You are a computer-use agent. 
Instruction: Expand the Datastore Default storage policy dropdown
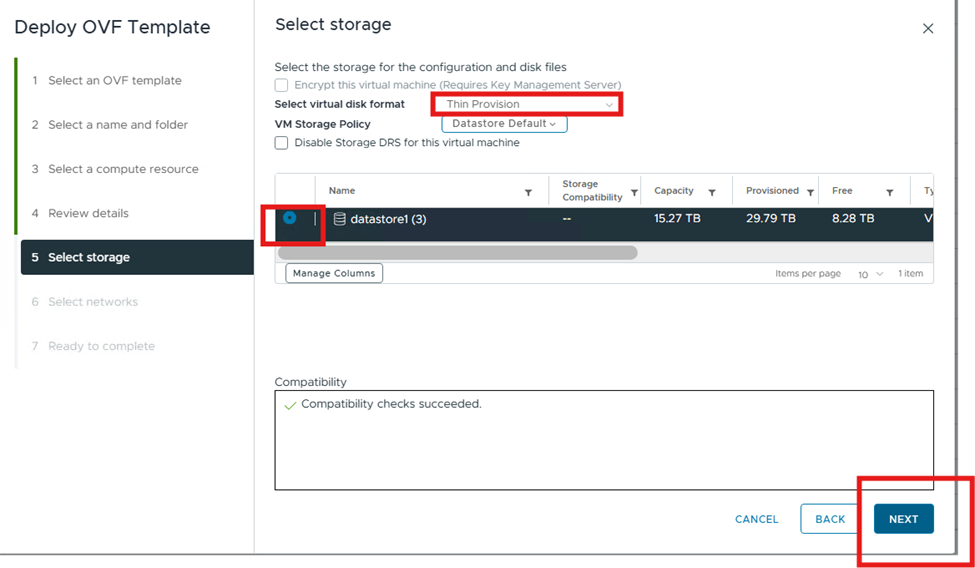coord(504,124)
